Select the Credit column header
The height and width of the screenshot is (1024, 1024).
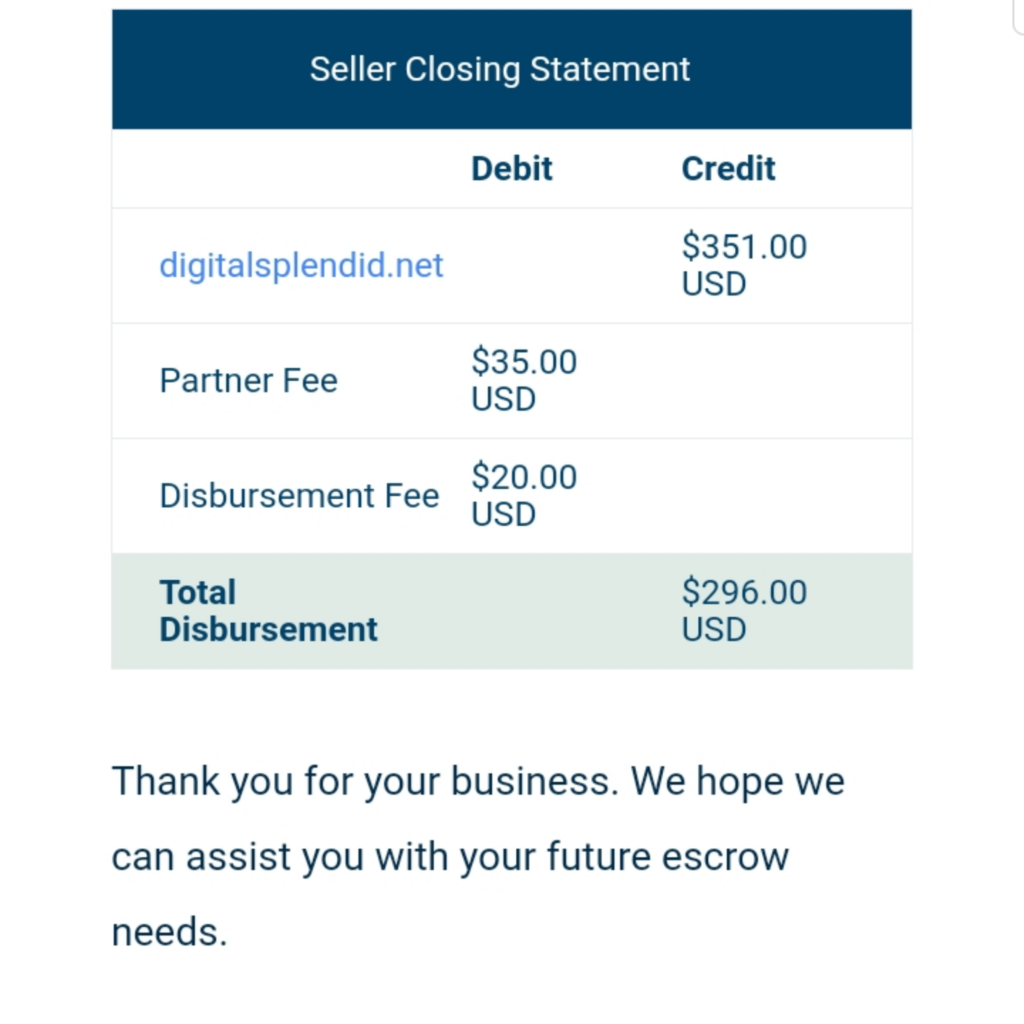[728, 168]
